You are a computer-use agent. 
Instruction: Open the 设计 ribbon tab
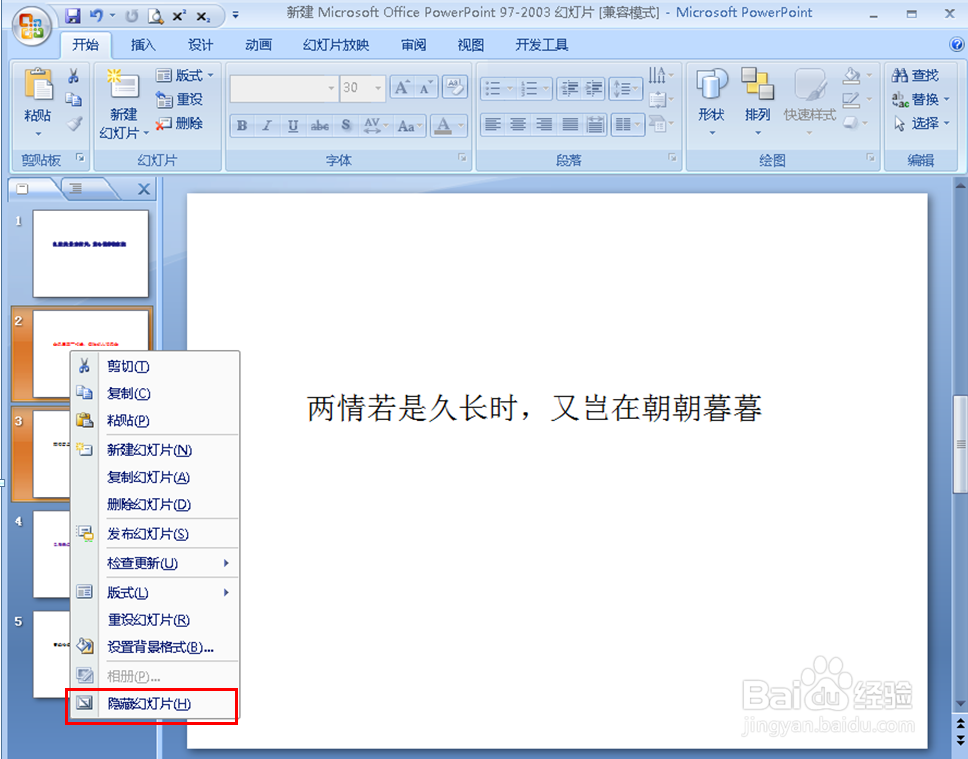coord(200,44)
